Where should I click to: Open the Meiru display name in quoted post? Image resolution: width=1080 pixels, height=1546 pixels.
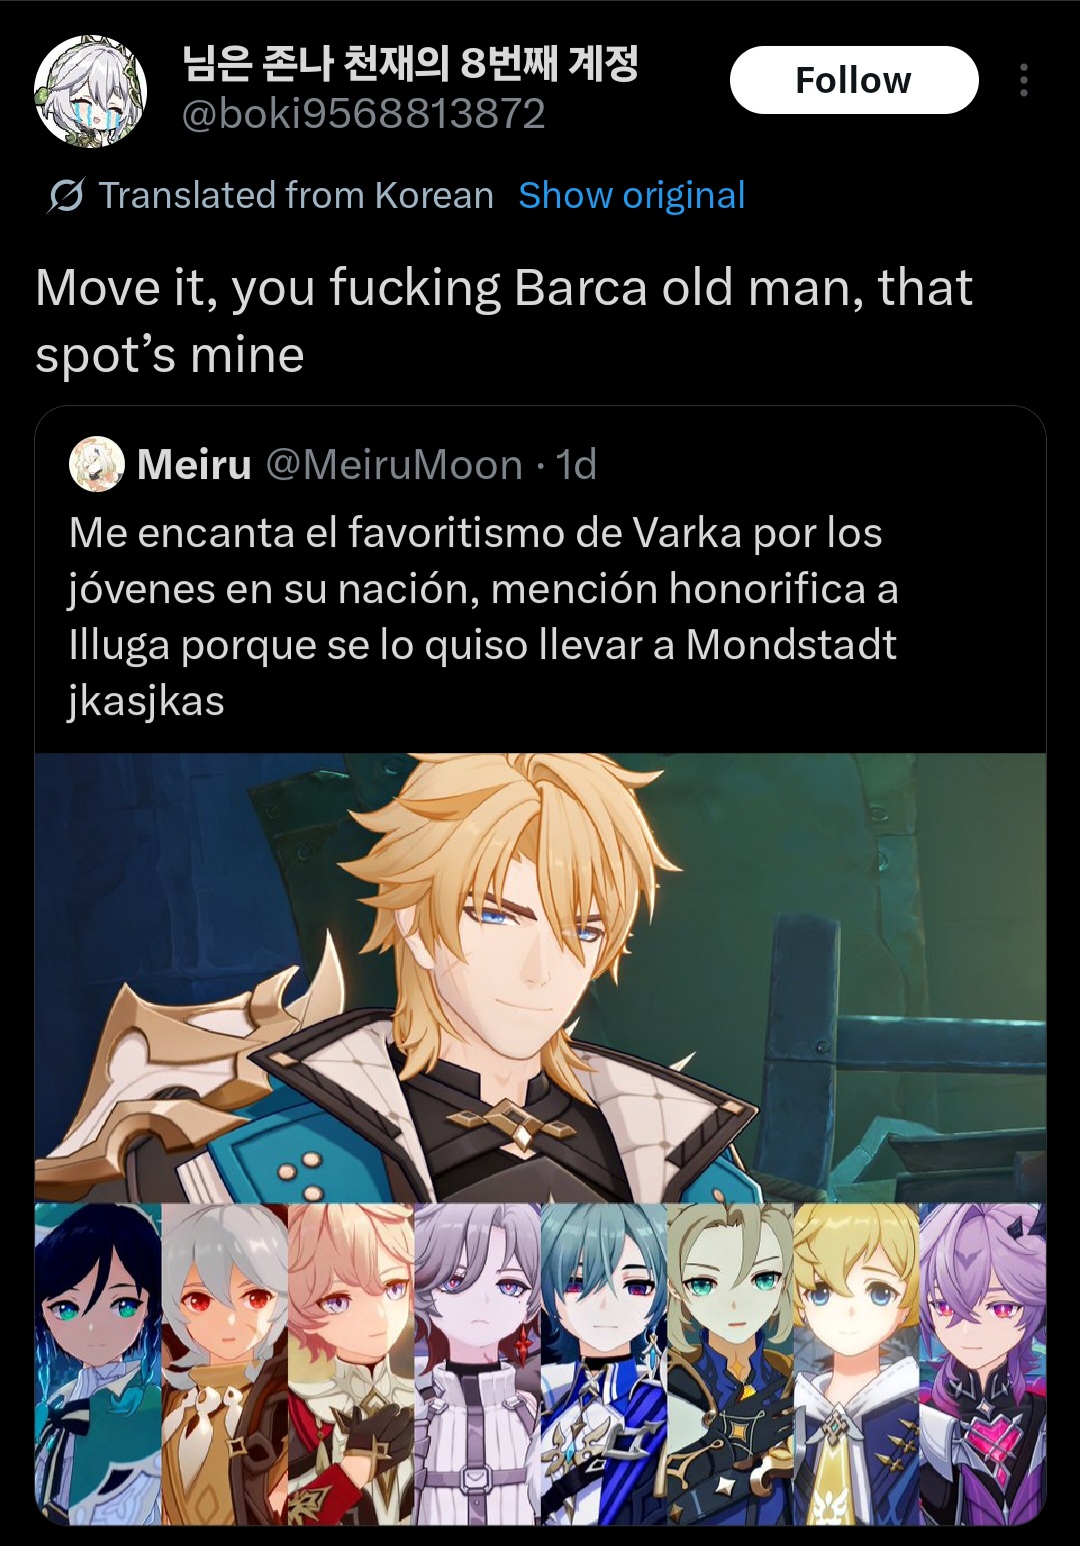click(194, 464)
